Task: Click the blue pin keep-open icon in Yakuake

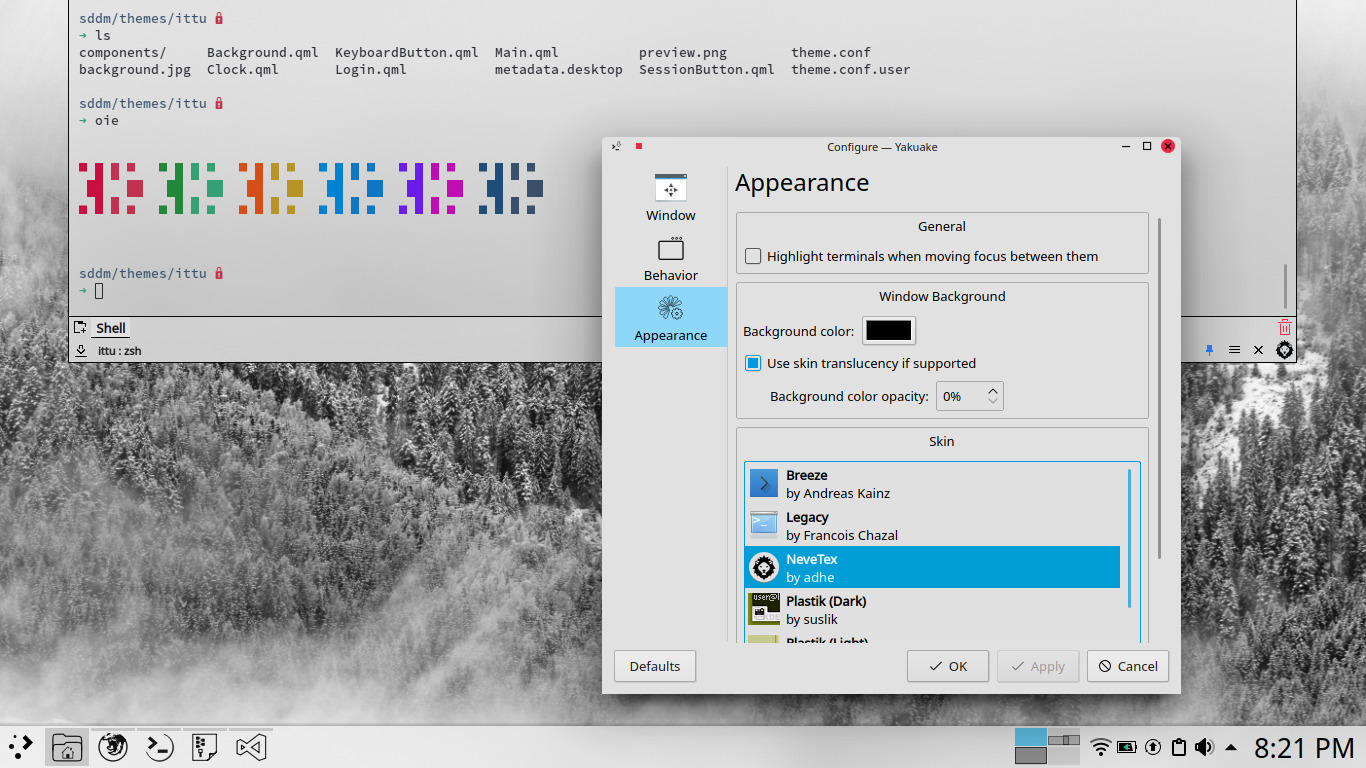Action: pyautogui.click(x=1209, y=350)
